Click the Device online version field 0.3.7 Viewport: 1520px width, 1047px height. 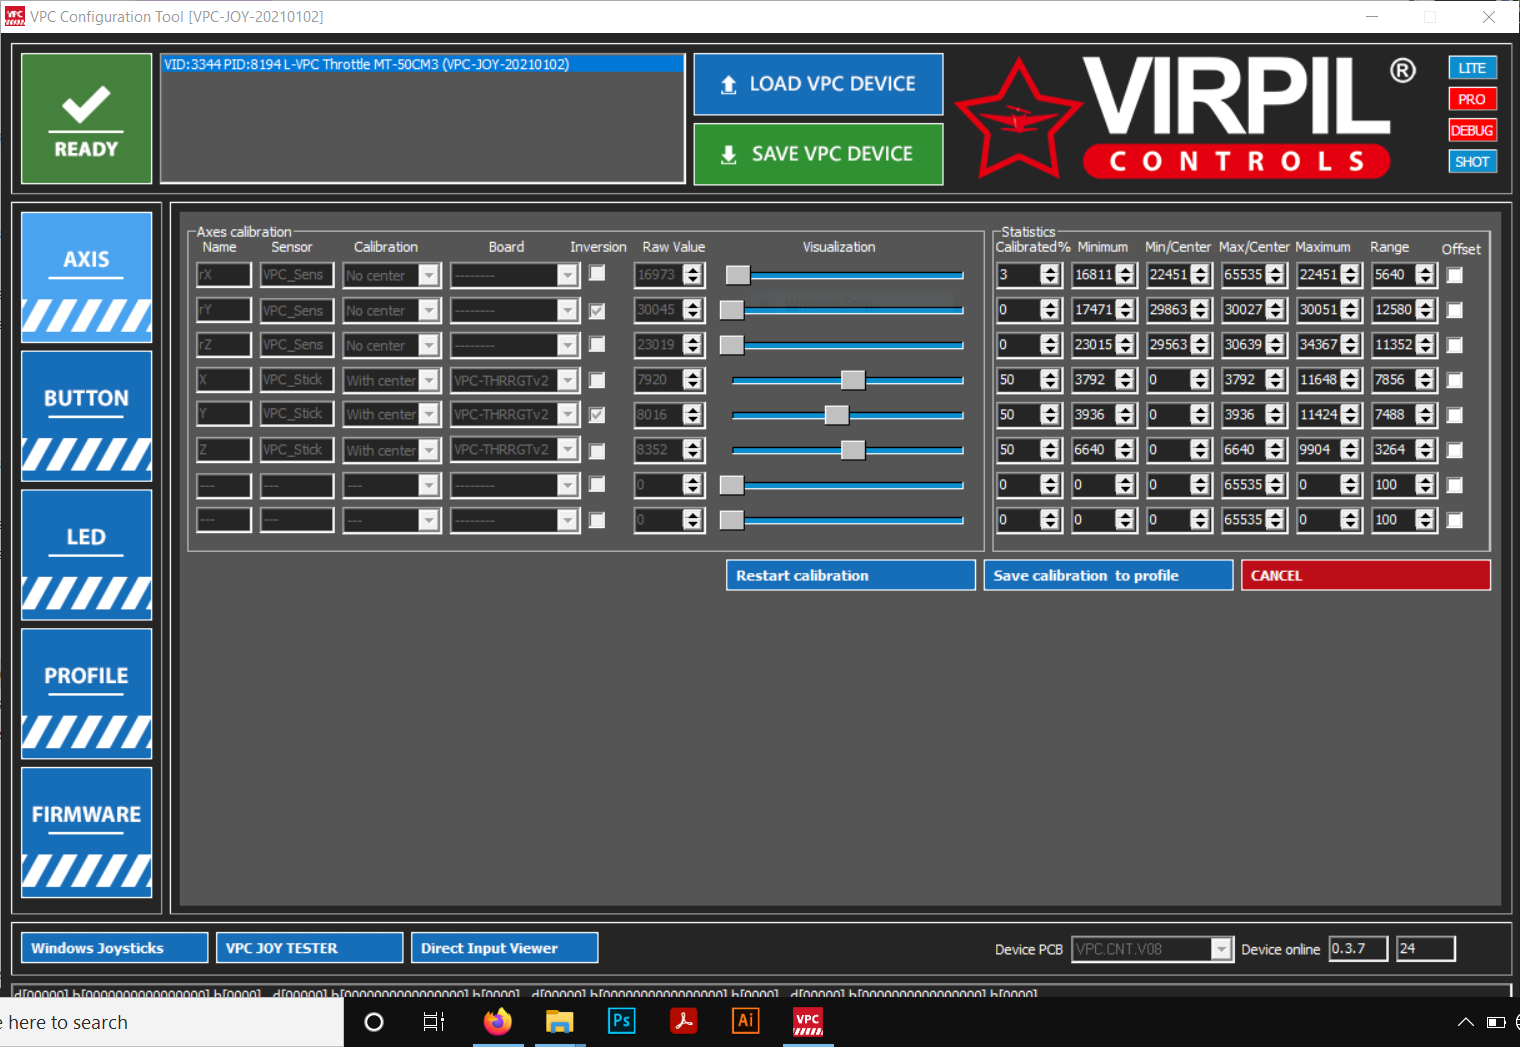pyautogui.click(x=1359, y=948)
